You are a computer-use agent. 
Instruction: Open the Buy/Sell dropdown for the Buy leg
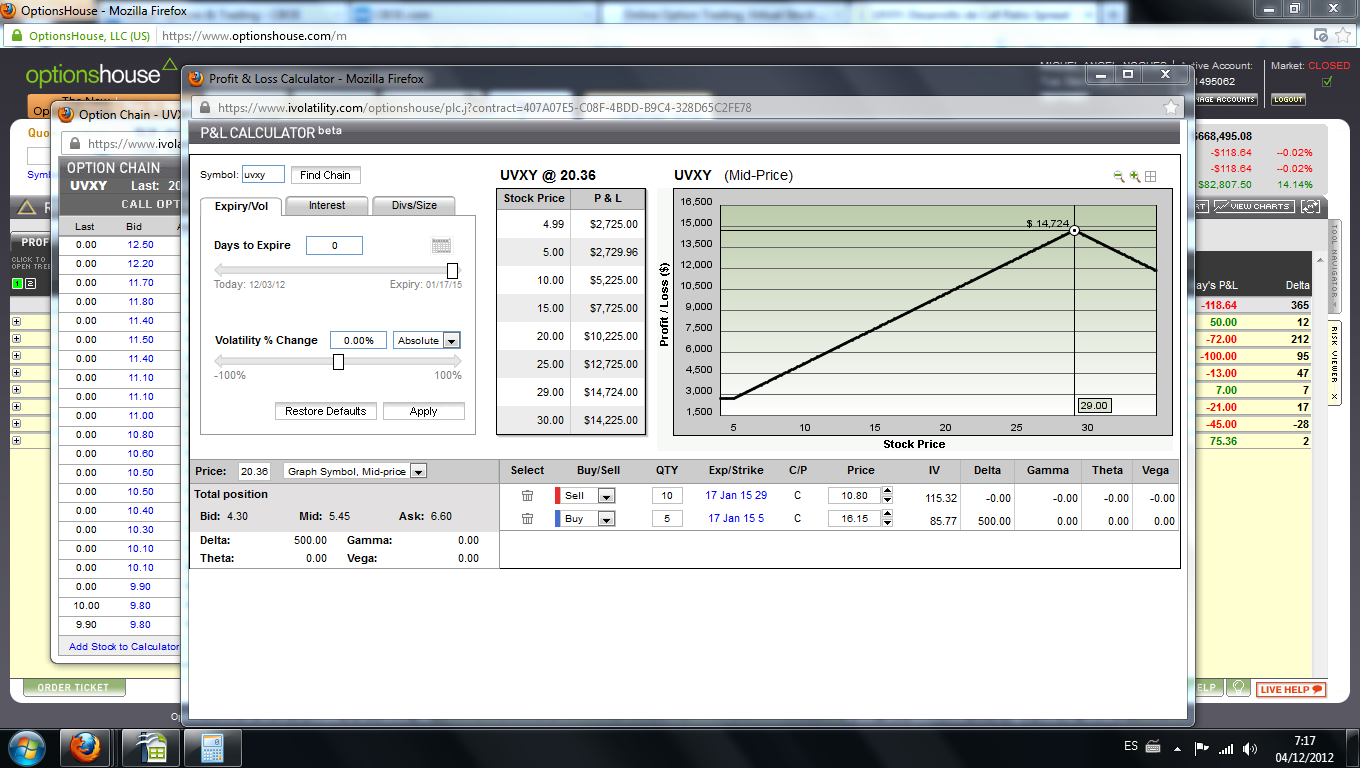pos(606,519)
